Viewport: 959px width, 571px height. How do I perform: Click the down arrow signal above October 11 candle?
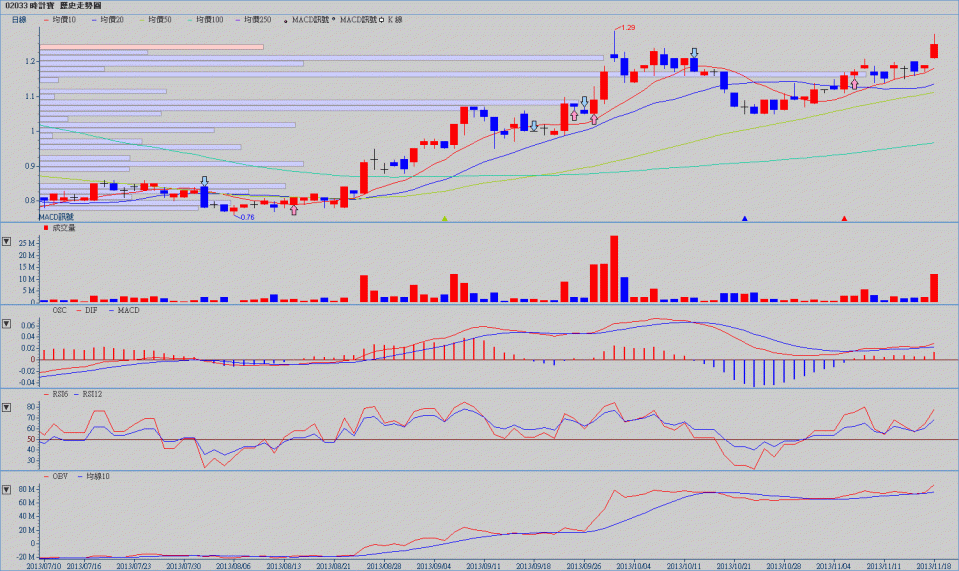693,53
